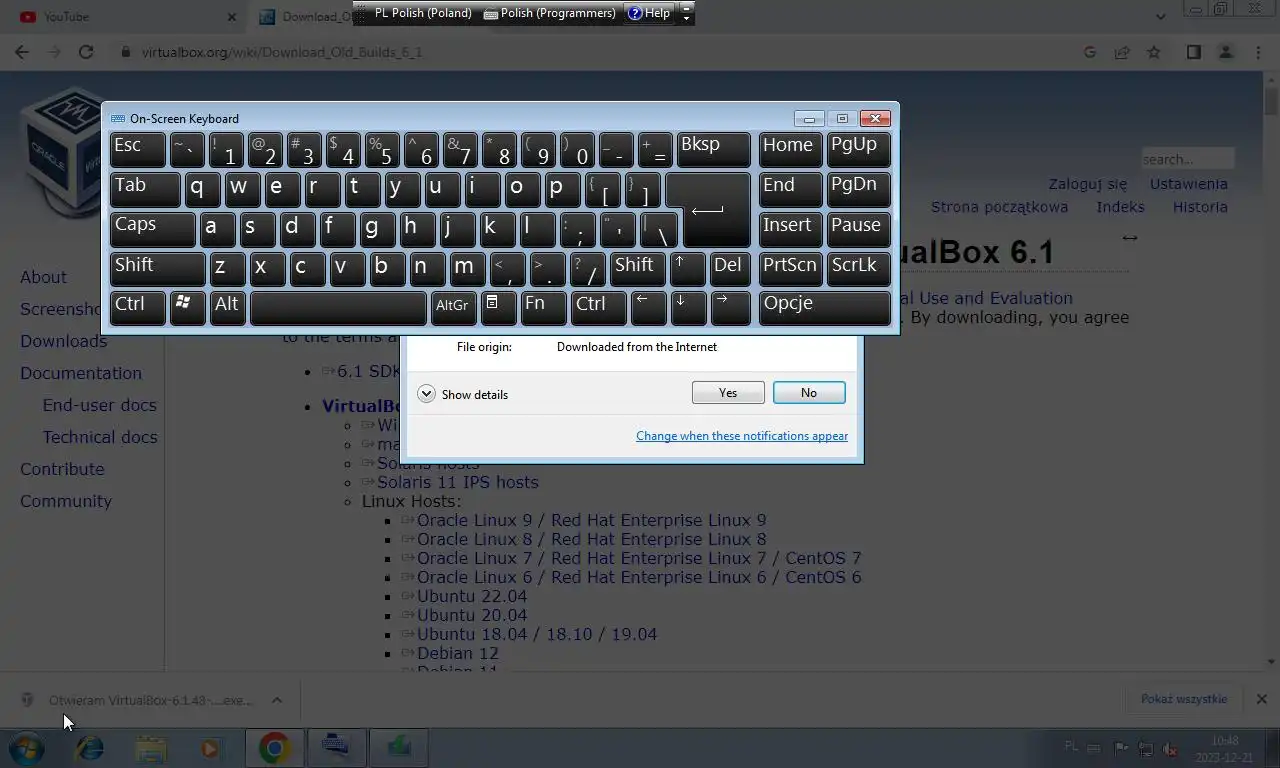Viewport: 1280px width, 768px height.
Task: Open the VirtualBox download item chevron menu
Action: coord(277,700)
